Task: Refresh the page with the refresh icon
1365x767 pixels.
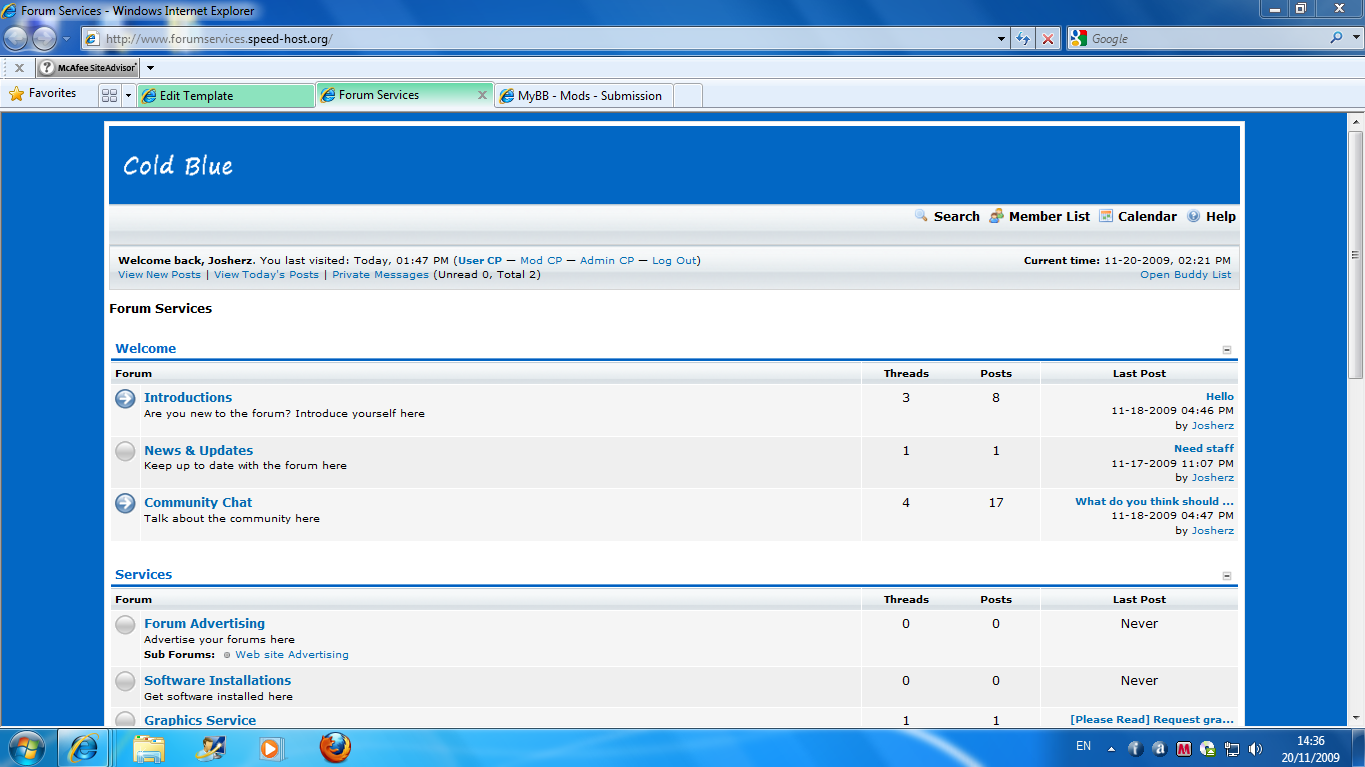Action: point(1022,39)
